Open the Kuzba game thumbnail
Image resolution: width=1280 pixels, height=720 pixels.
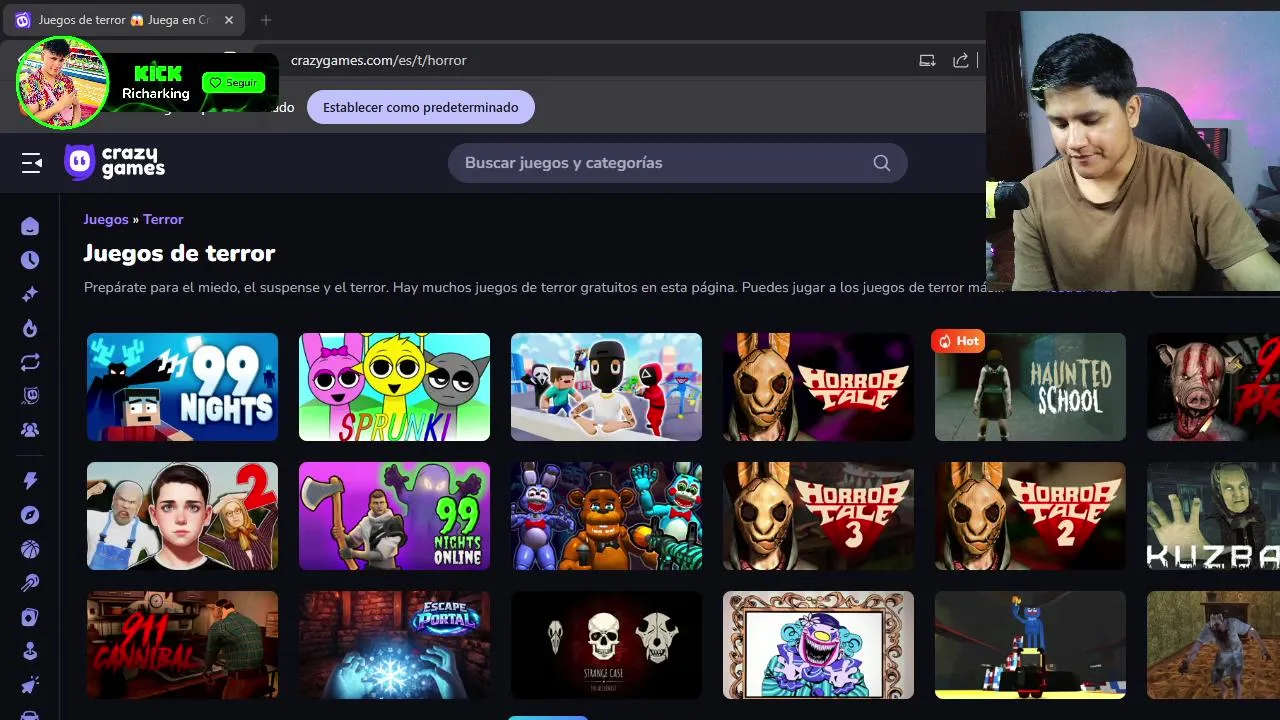point(1213,516)
